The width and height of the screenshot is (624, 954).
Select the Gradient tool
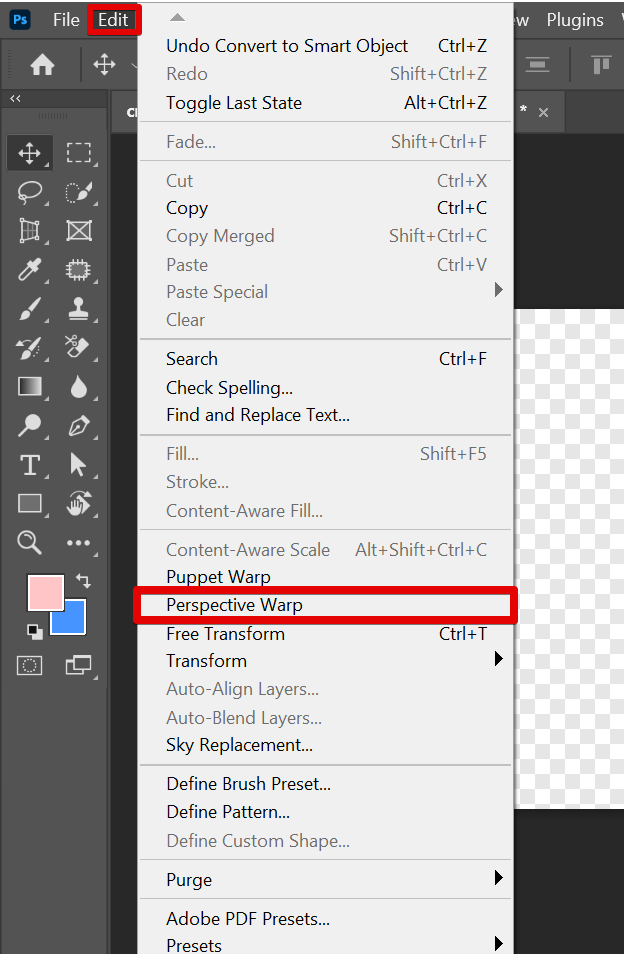[x=30, y=387]
